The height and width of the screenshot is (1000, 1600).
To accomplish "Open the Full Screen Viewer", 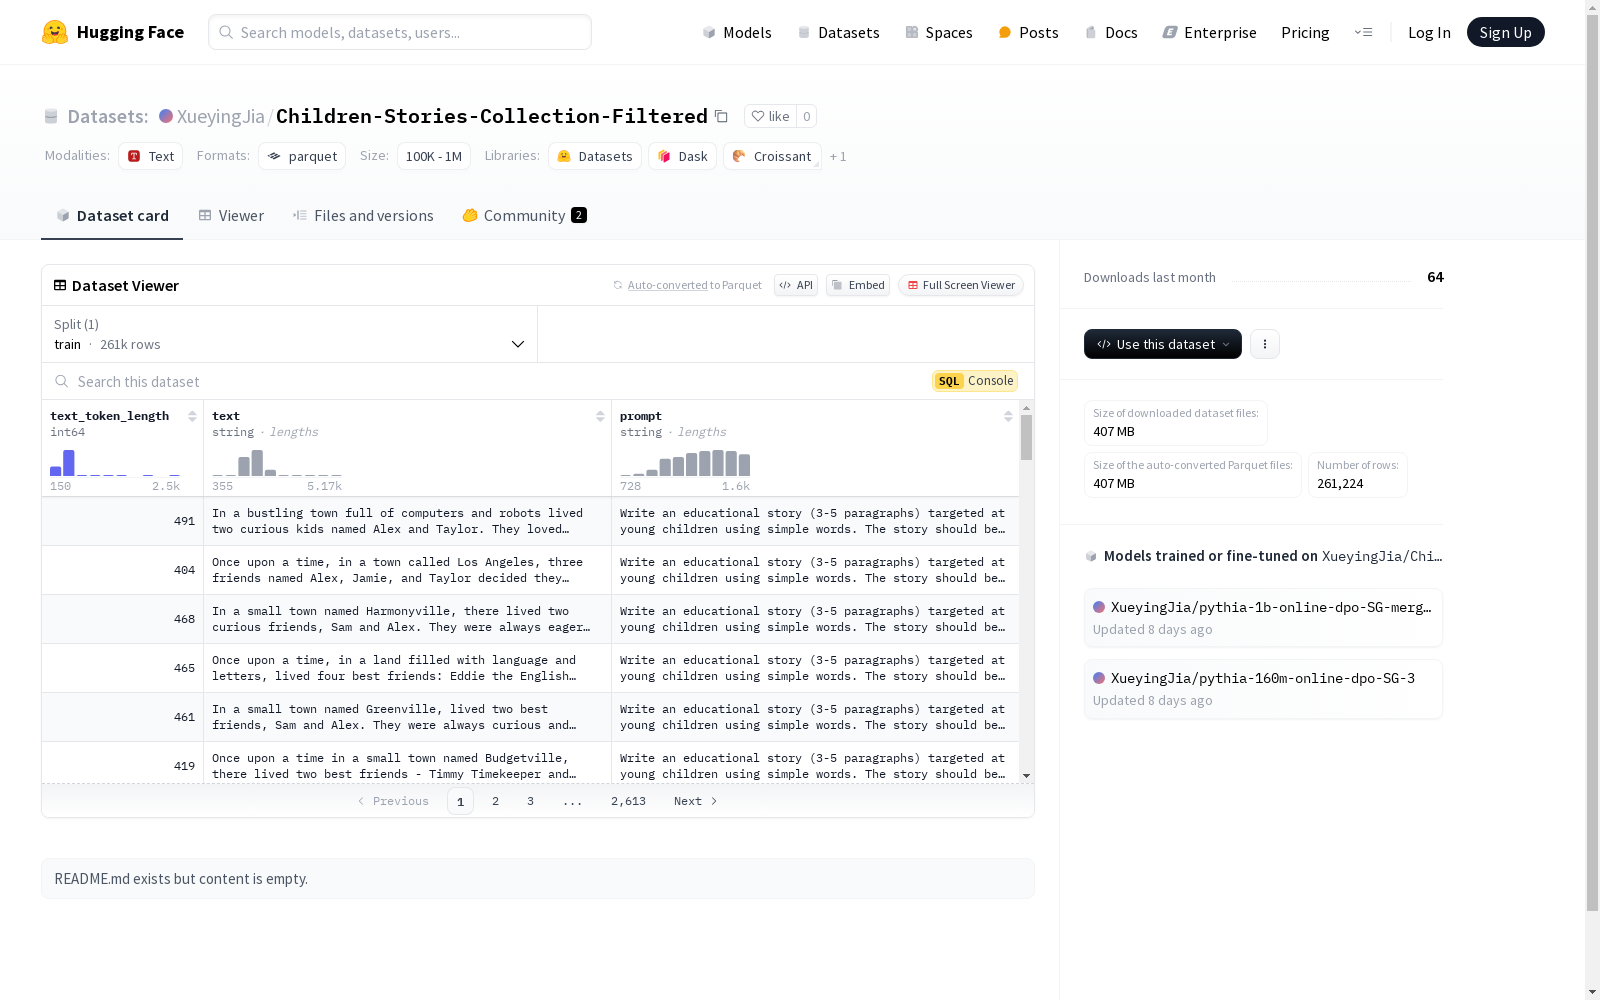I will (961, 285).
